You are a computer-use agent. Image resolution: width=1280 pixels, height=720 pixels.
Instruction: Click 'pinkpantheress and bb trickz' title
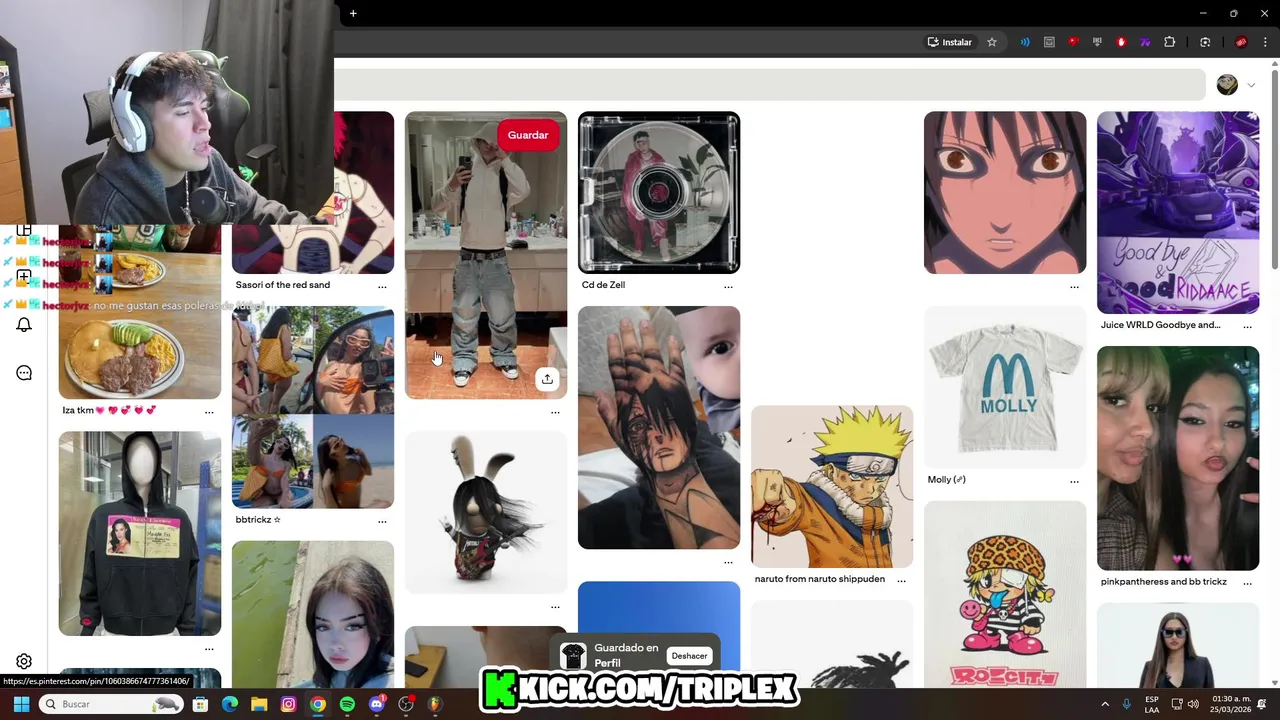[1163, 582]
